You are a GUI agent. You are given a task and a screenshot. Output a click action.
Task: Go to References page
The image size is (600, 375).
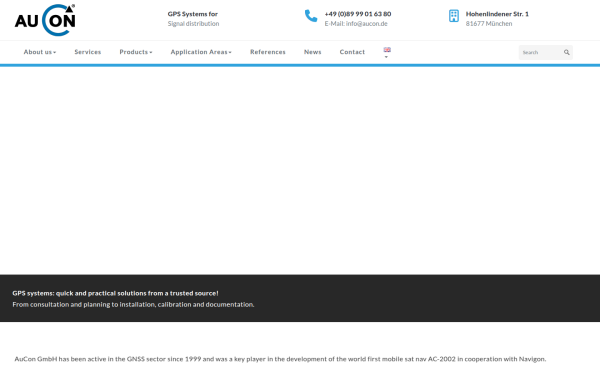pyautogui.click(x=268, y=52)
